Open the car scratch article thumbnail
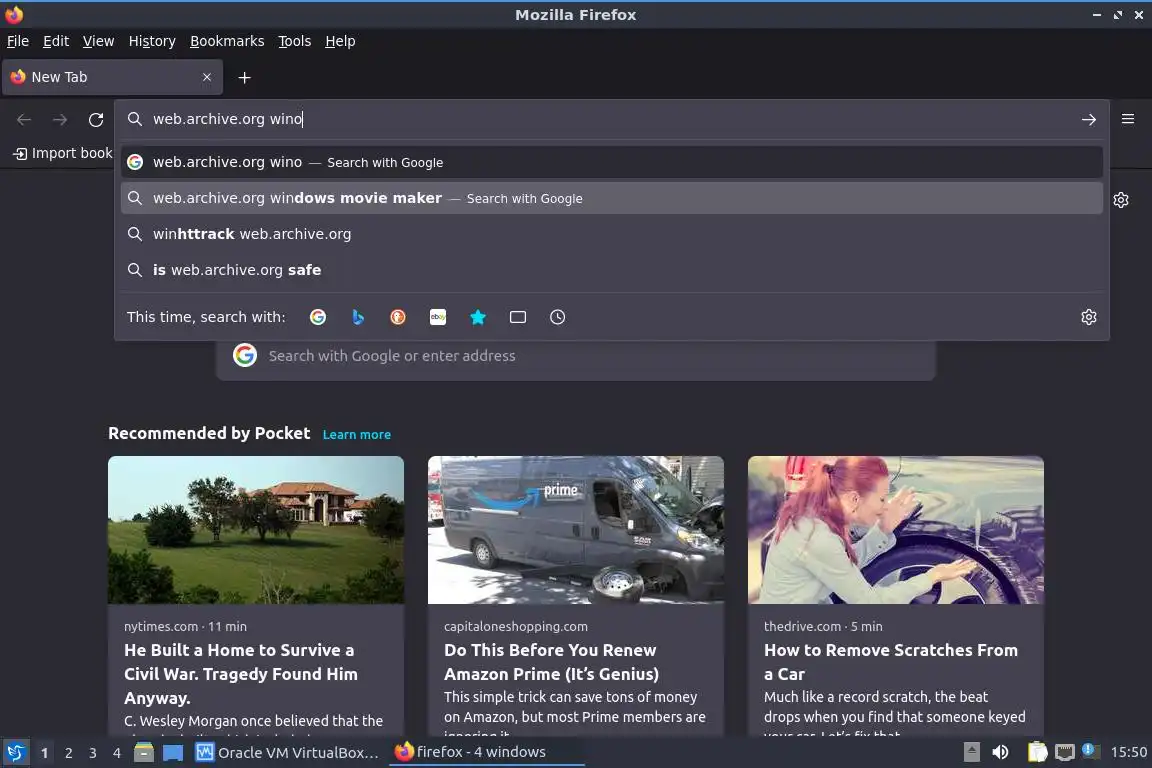The image size is (1152, 768). (x=896, y=530)
